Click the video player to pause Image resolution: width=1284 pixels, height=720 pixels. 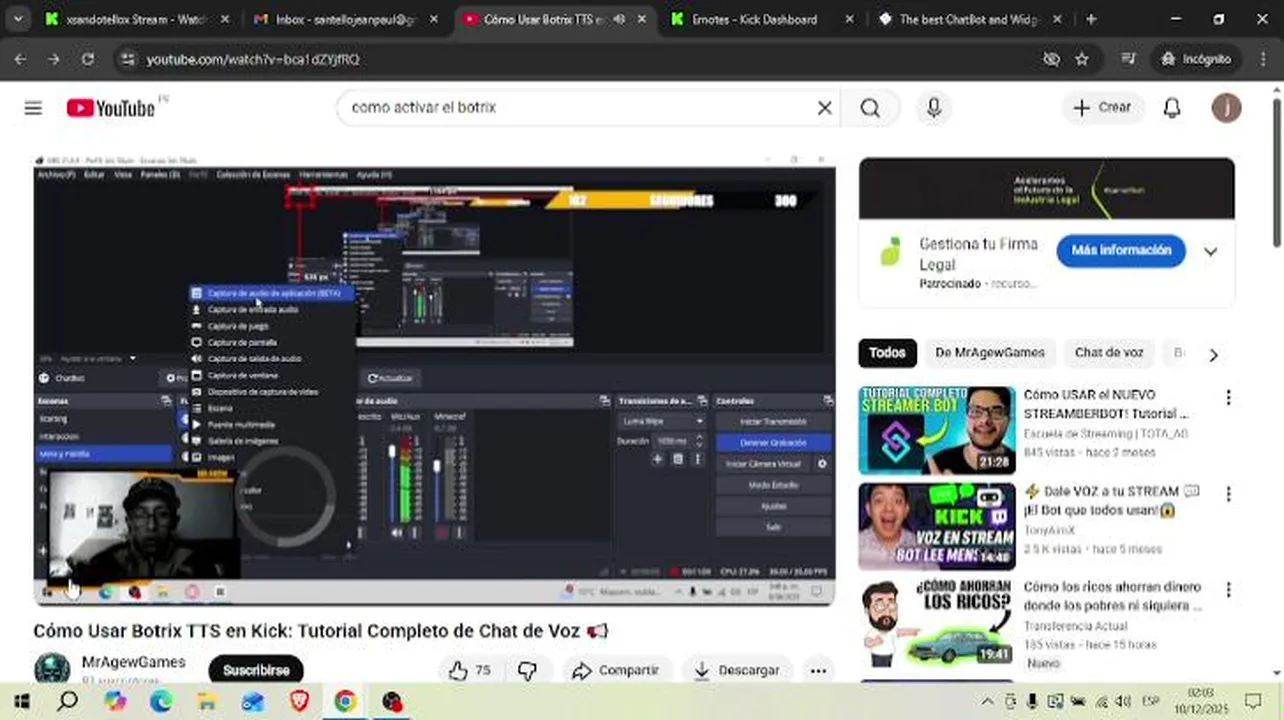coord(434,380)
